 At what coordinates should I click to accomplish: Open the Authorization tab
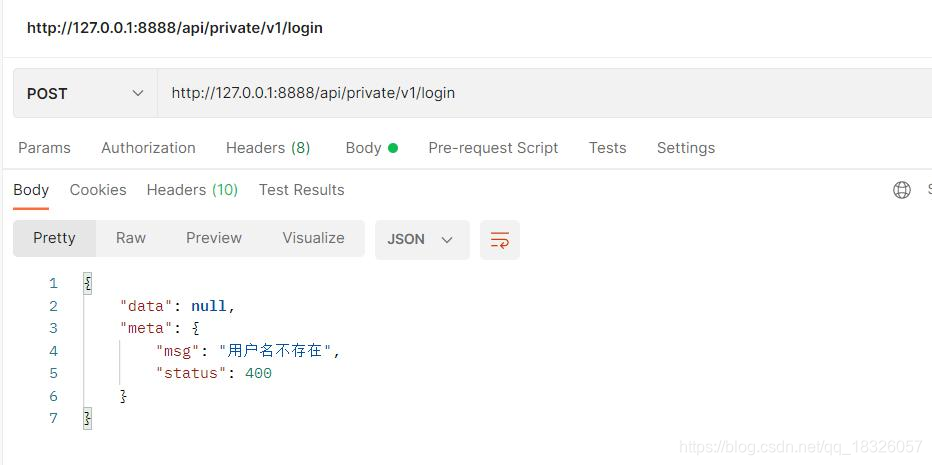pyautogui.click(x=148, y=148)
